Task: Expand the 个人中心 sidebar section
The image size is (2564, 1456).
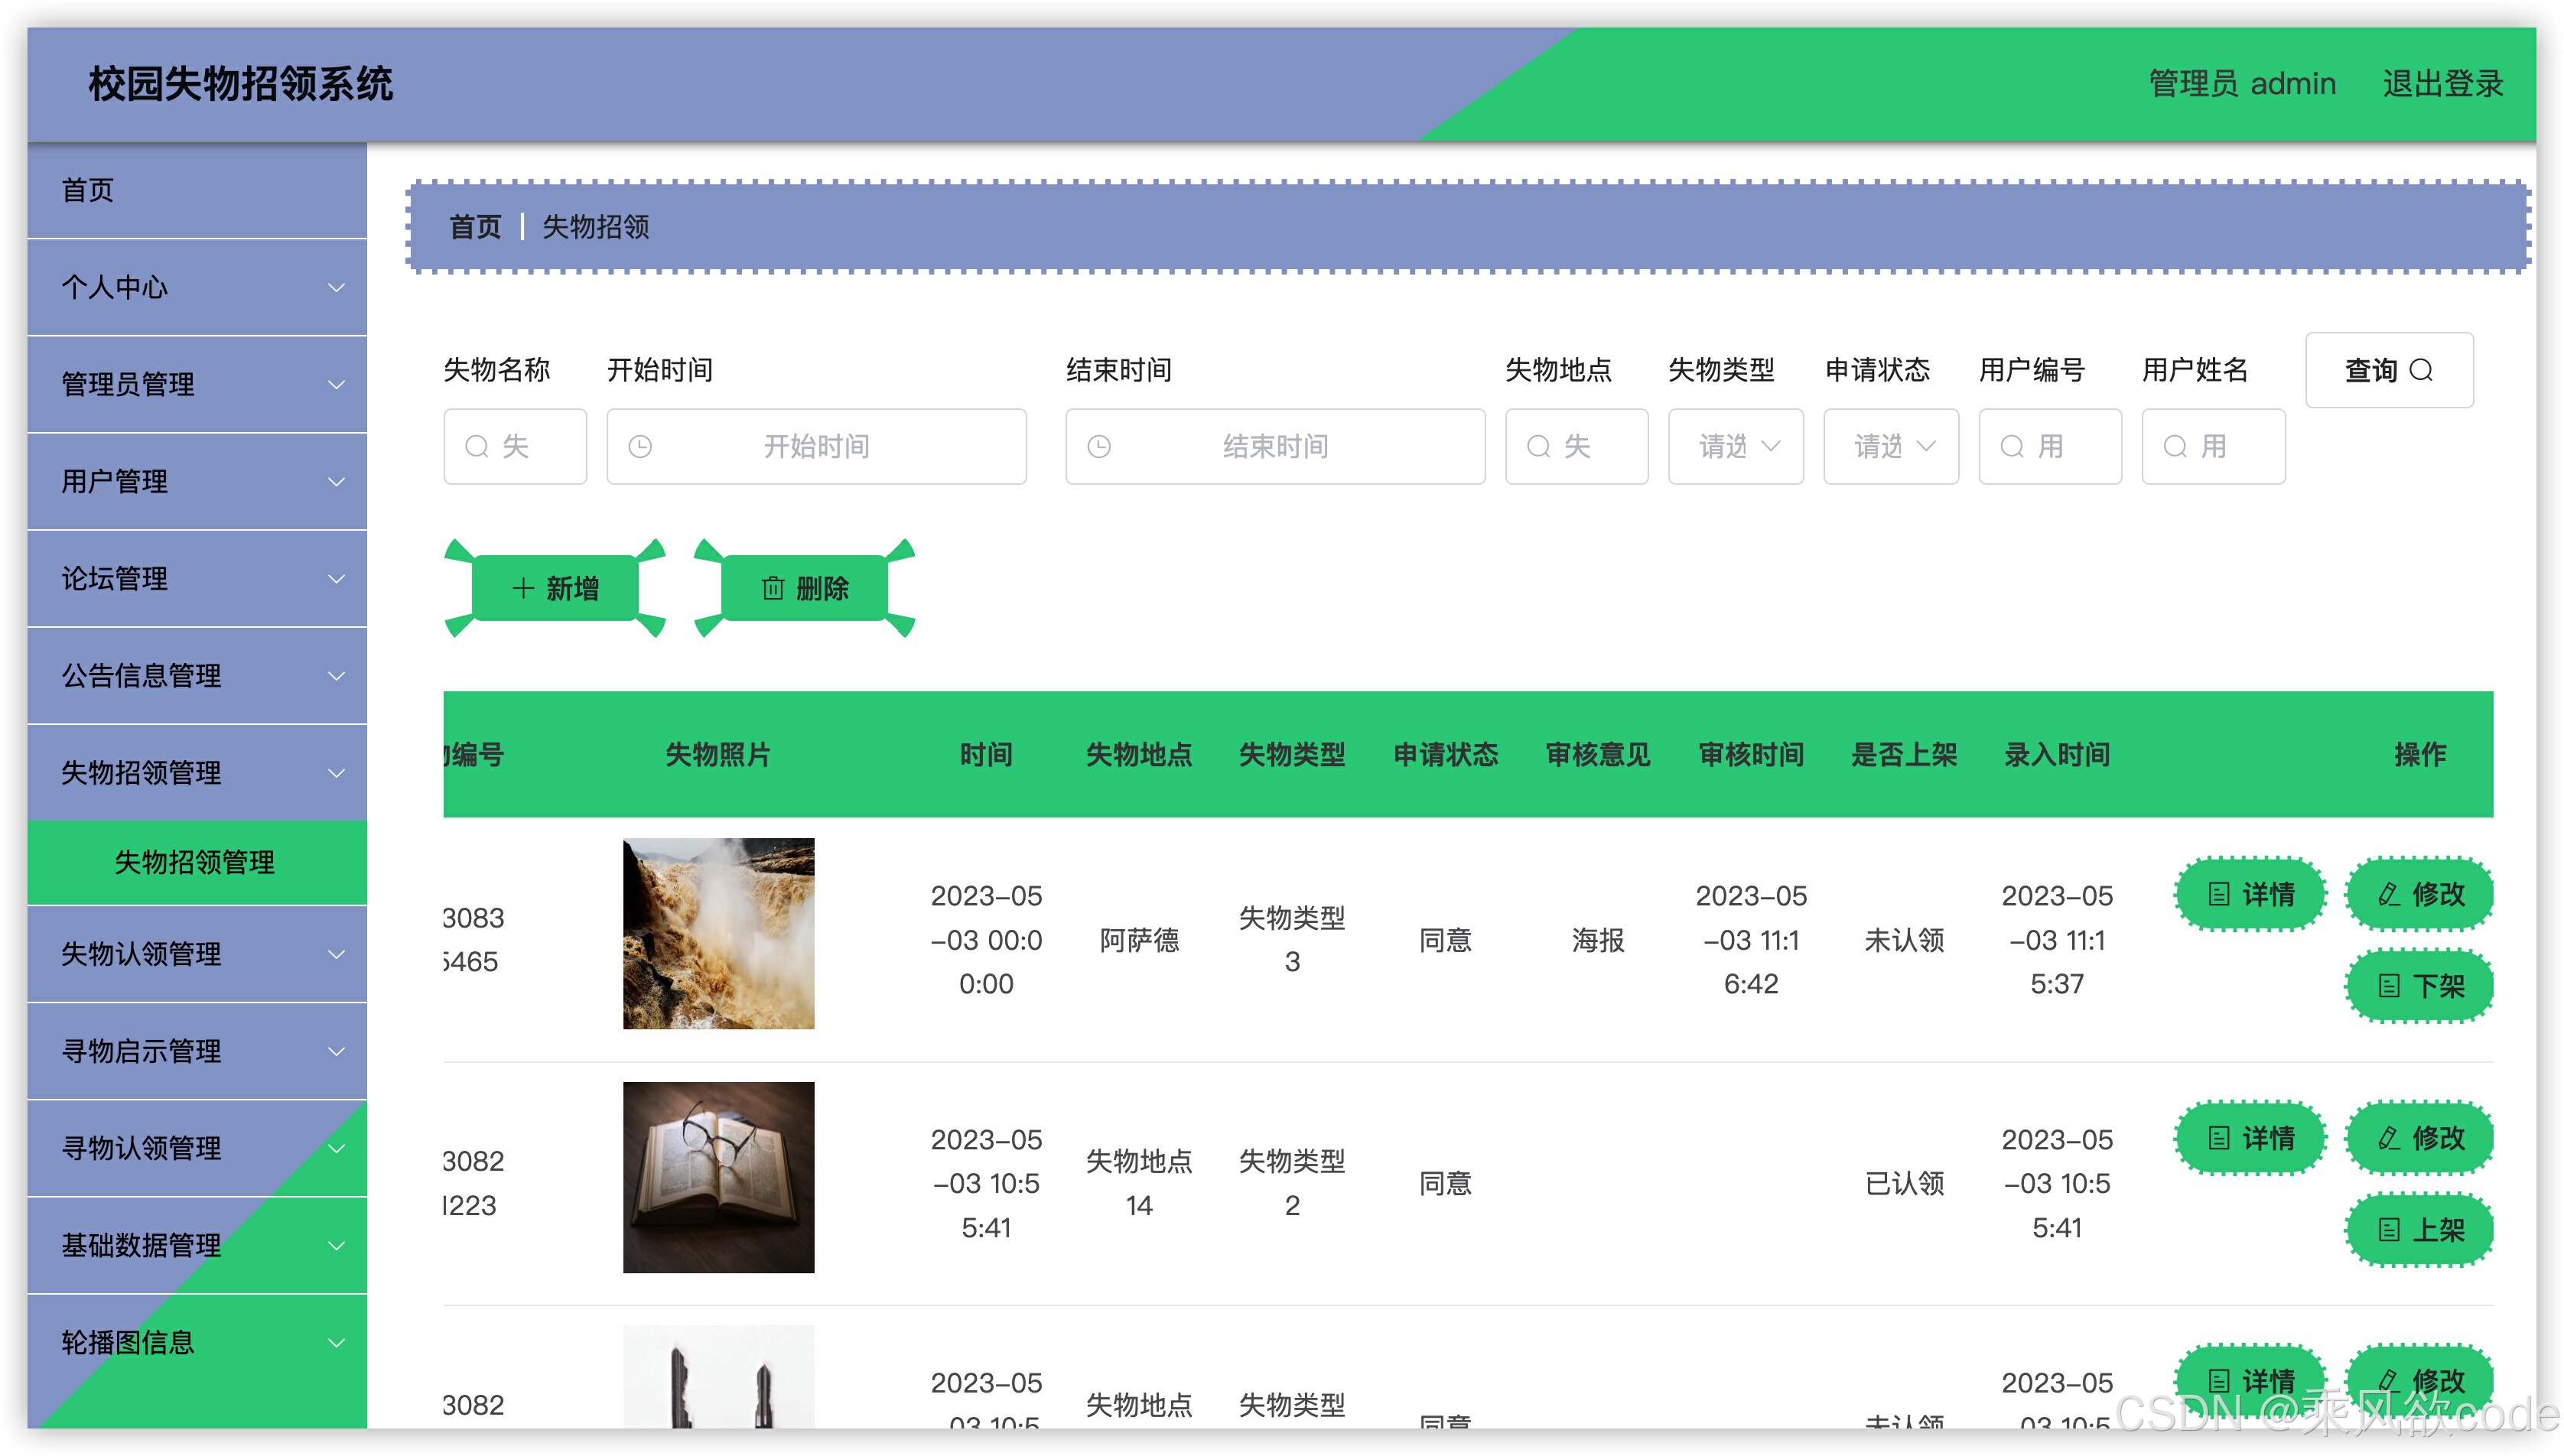Action: (197, 288)
